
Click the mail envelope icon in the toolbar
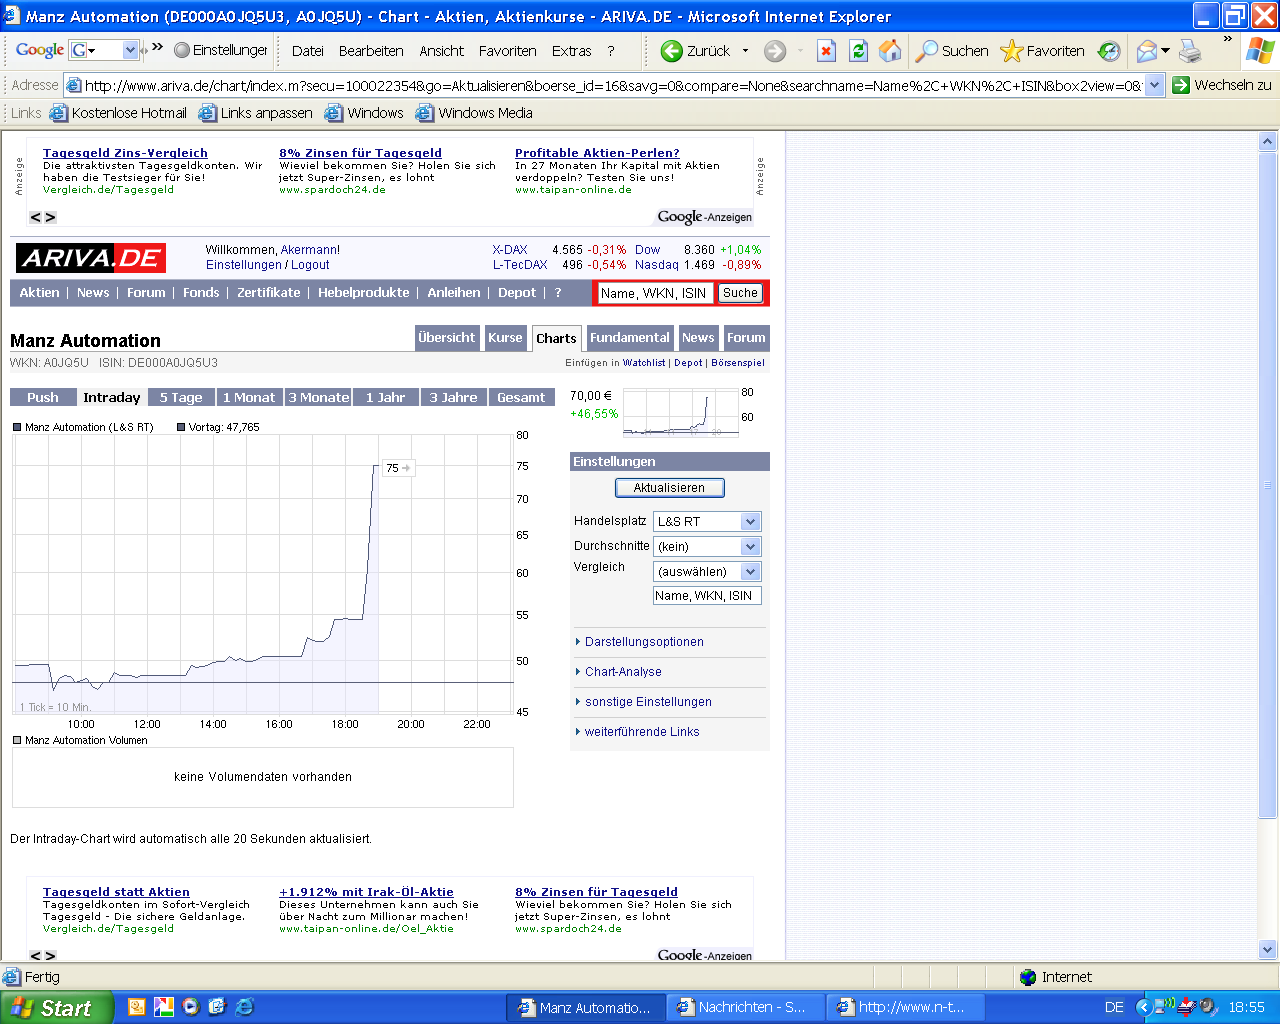click(x=1146, y=51)
